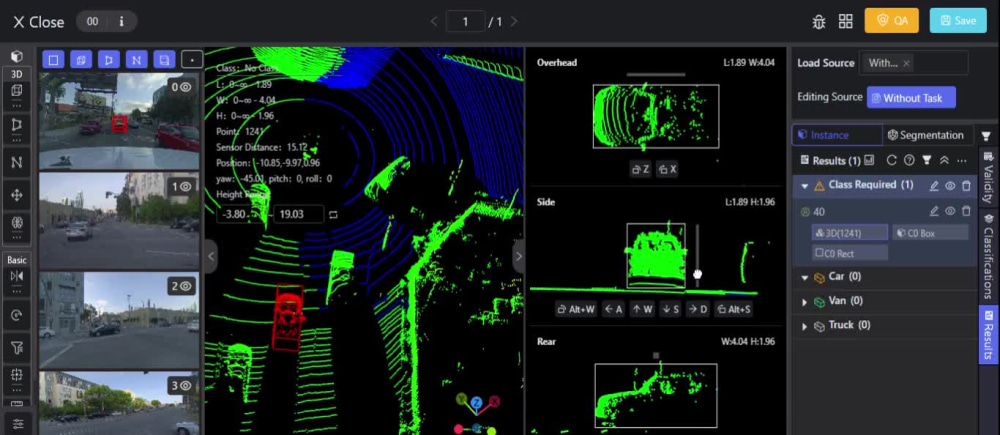Click the frame number input showing 1
This screenshot has height=435, width=1000.
pos(465,22)
